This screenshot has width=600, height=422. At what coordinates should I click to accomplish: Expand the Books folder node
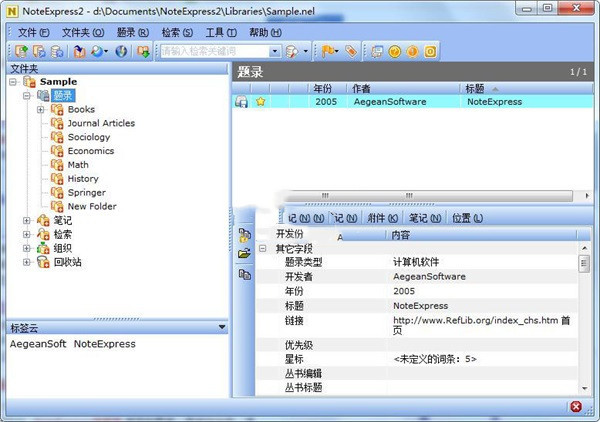(x=41, y=110)
